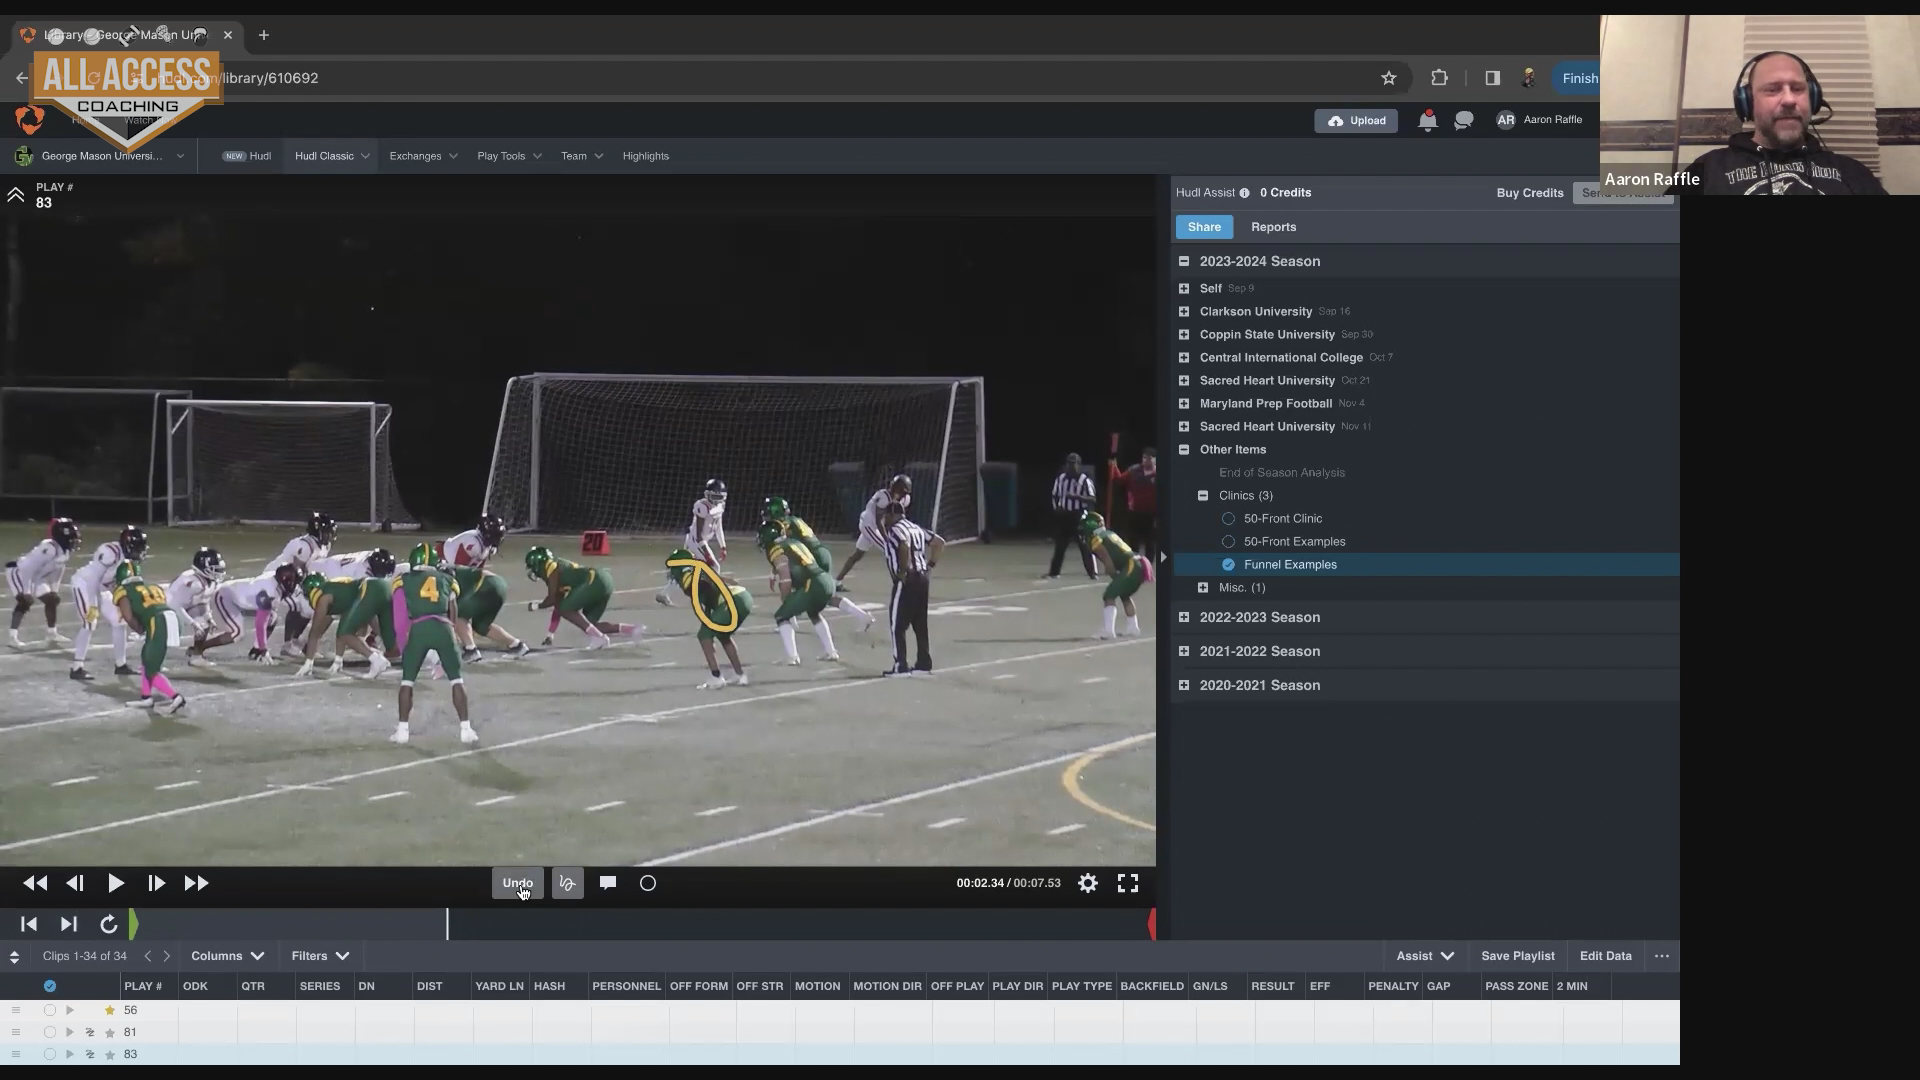
Task: Click Save Playlist
Action: (x=1517, y=956)
